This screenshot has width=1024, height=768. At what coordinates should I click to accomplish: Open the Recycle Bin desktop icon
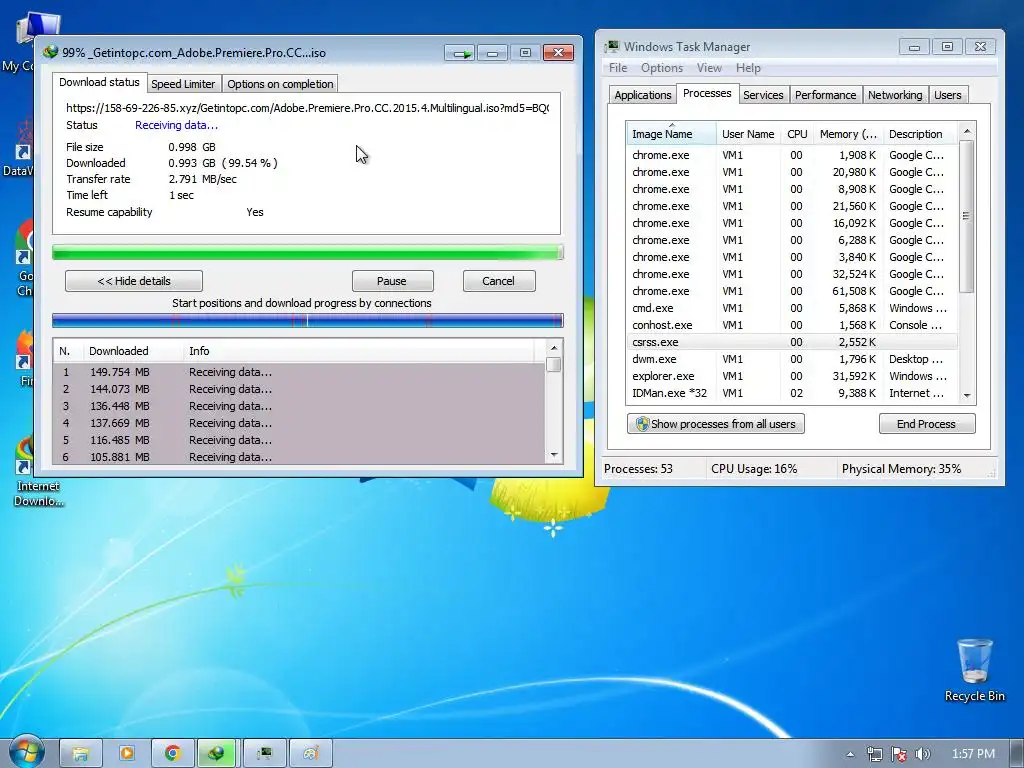pos(974,671)
